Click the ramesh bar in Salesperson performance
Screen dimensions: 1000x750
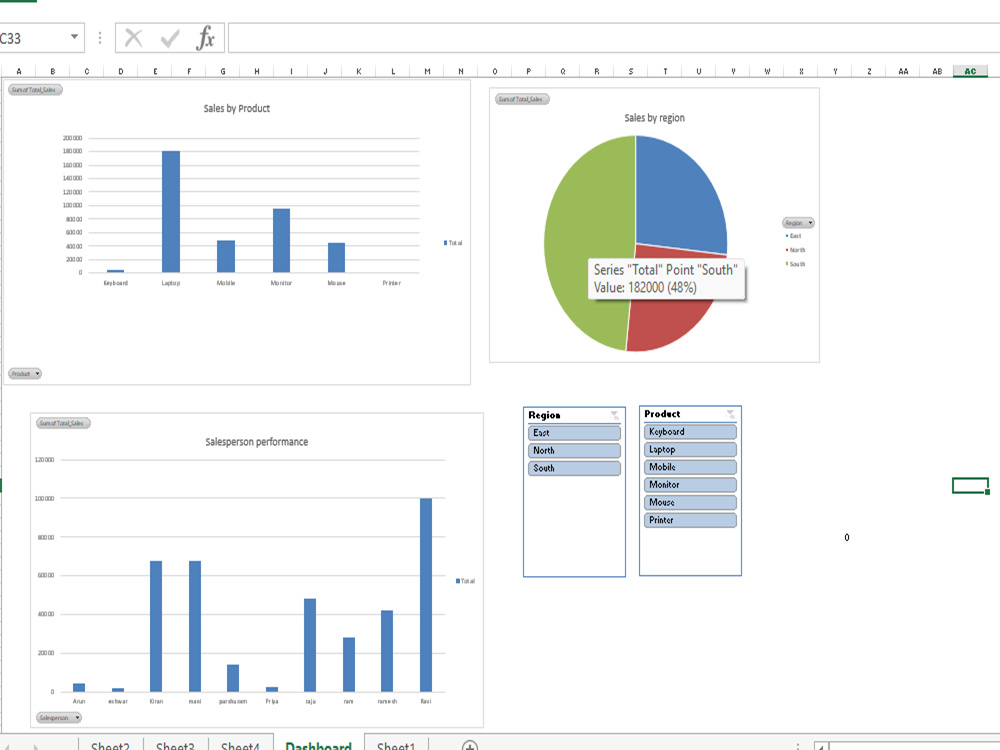coord(387,651)
